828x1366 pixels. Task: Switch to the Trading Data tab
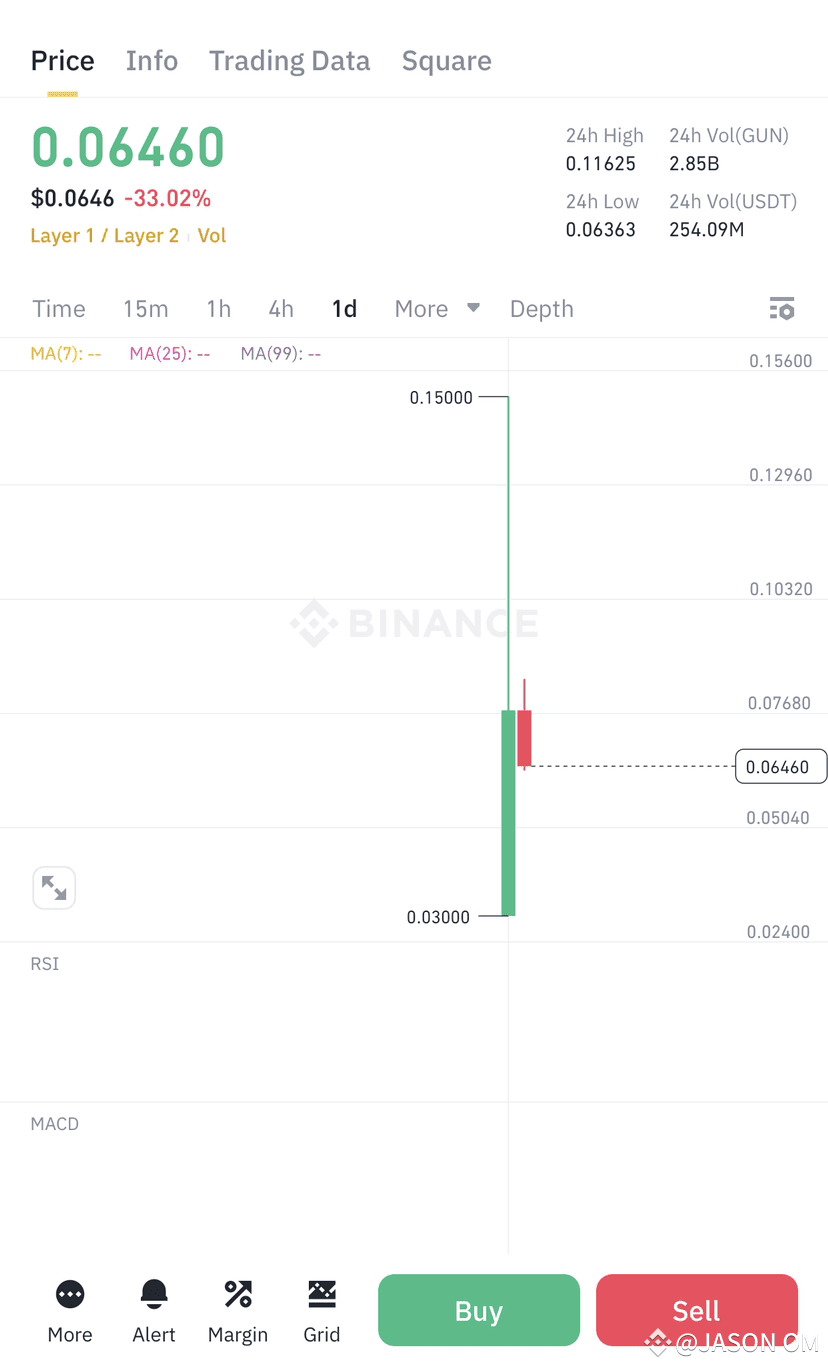click(289, 61)
